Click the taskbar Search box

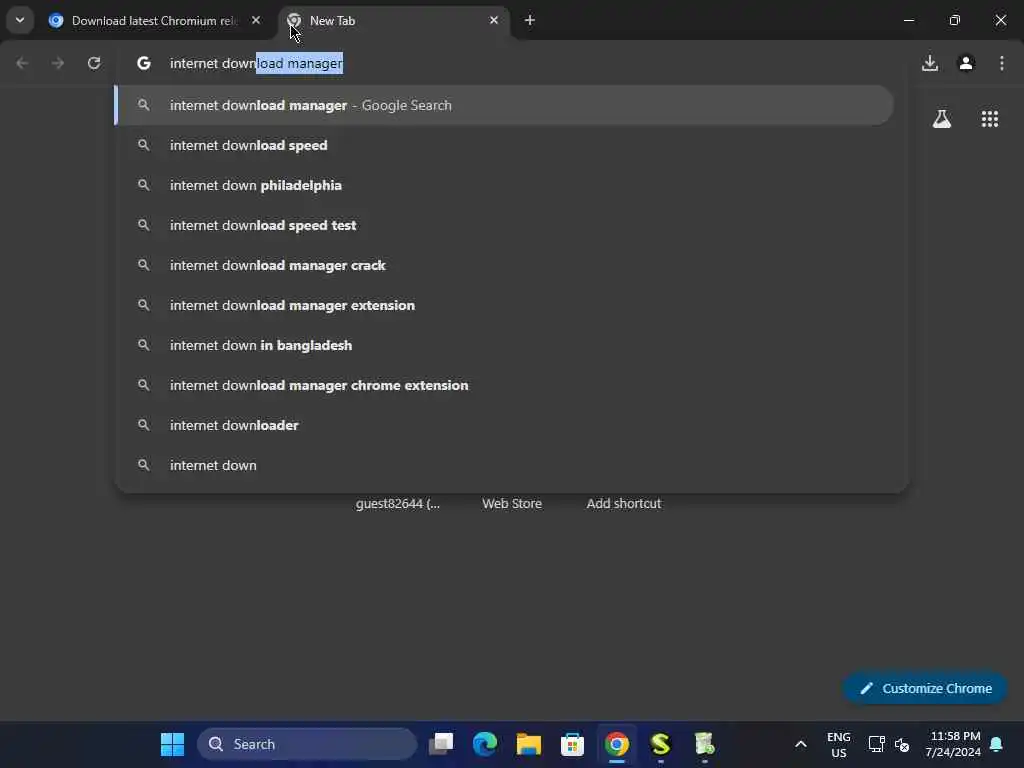coord(307,744)
